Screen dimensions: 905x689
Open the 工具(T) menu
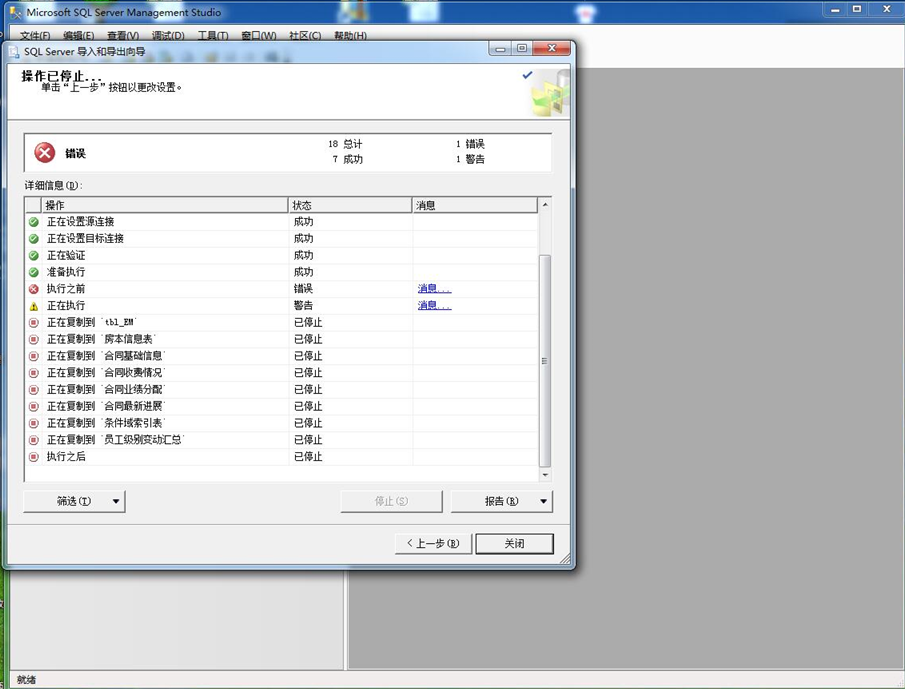pyautogui.click(x=213, y=36)
